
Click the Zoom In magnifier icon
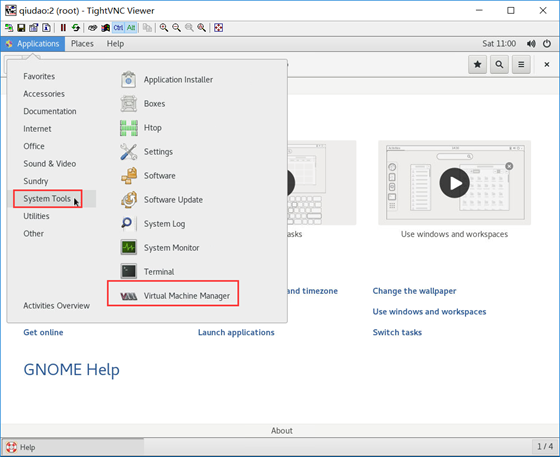coord(164,28)
